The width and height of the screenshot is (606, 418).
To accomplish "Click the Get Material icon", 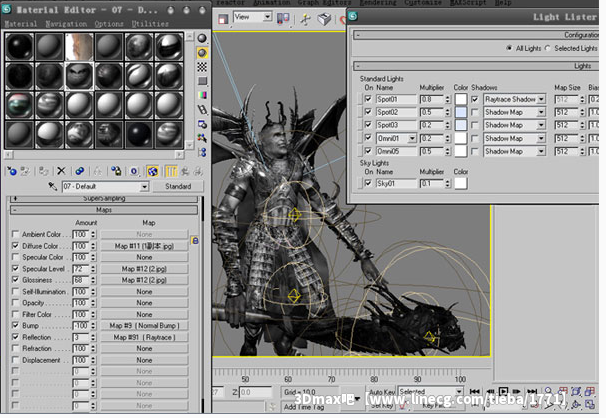I will click(11, 171).
